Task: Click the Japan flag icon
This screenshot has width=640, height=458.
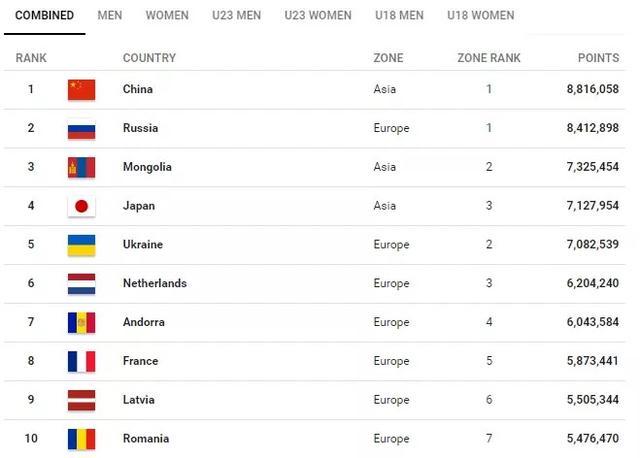Action: coord(81,206)
